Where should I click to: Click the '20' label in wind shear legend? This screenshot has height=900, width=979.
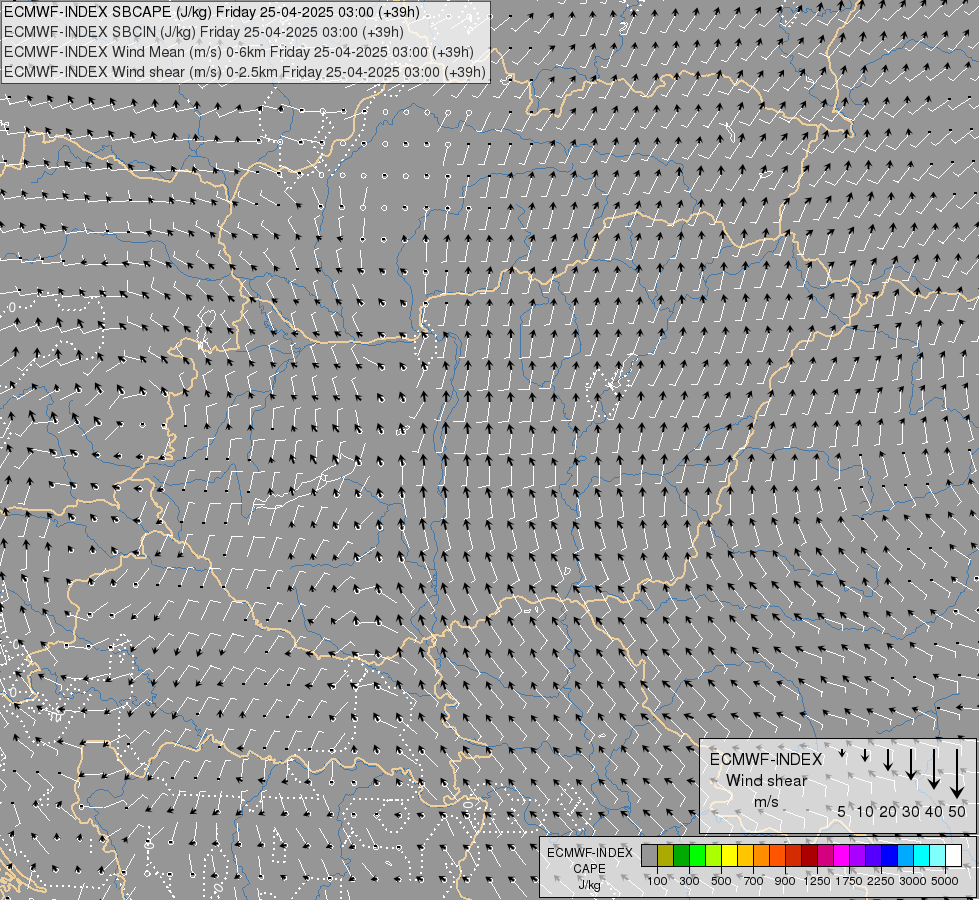point(888,811)
